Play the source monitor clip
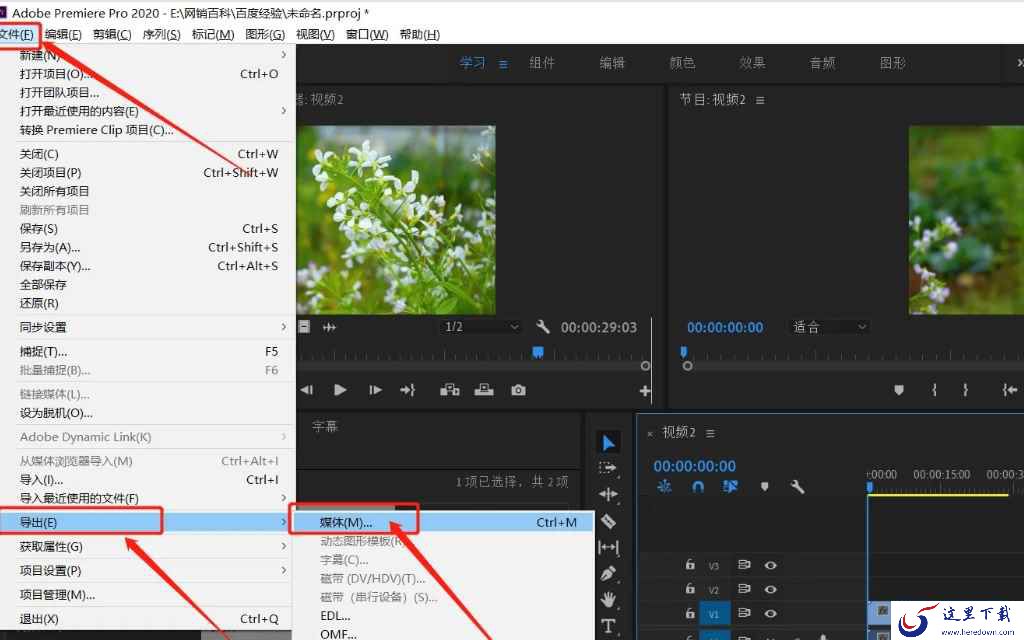1024x640 pixels. click(340, 390)
